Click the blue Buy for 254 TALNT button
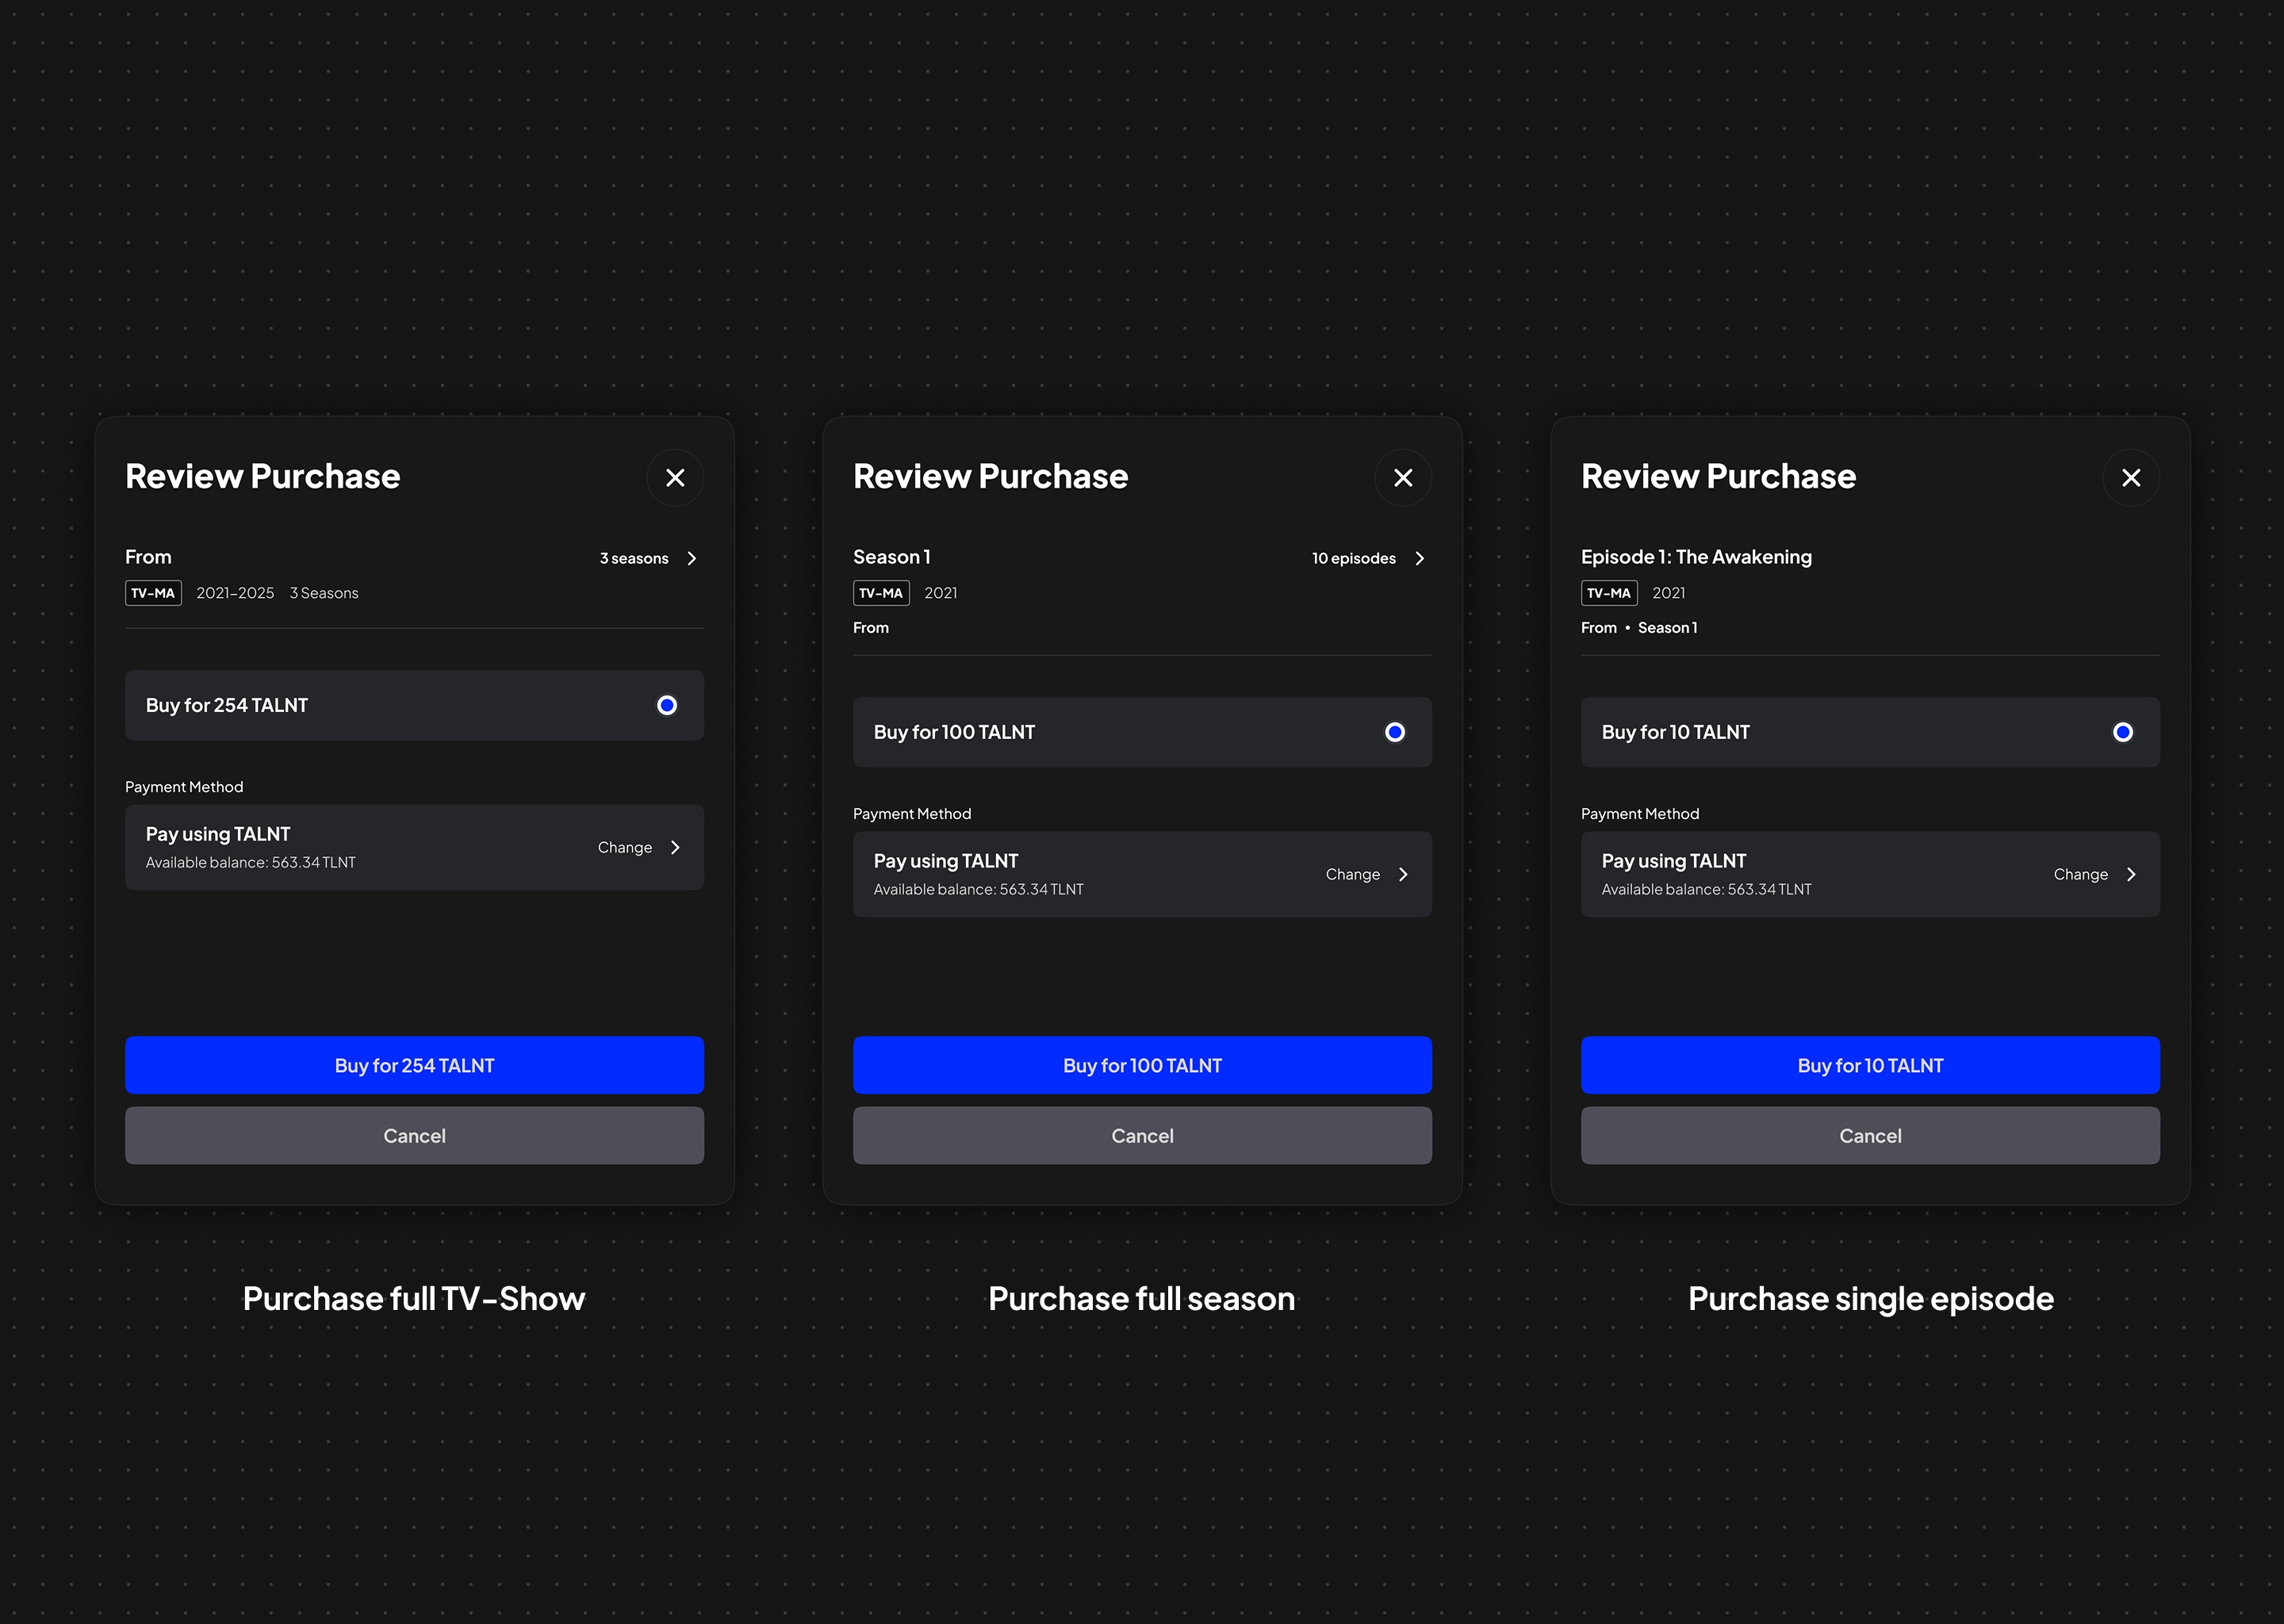2284x1624 pixels. coord(414,1065)
